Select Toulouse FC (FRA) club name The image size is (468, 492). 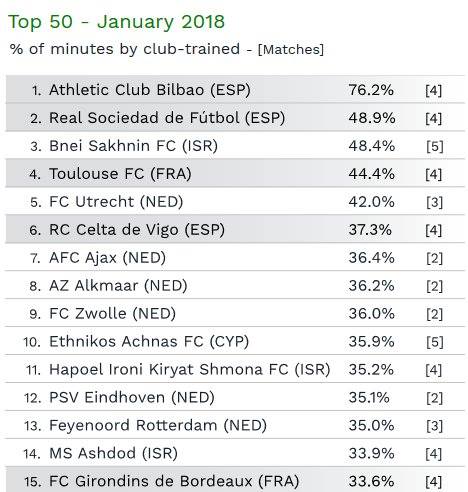(120, 174)
